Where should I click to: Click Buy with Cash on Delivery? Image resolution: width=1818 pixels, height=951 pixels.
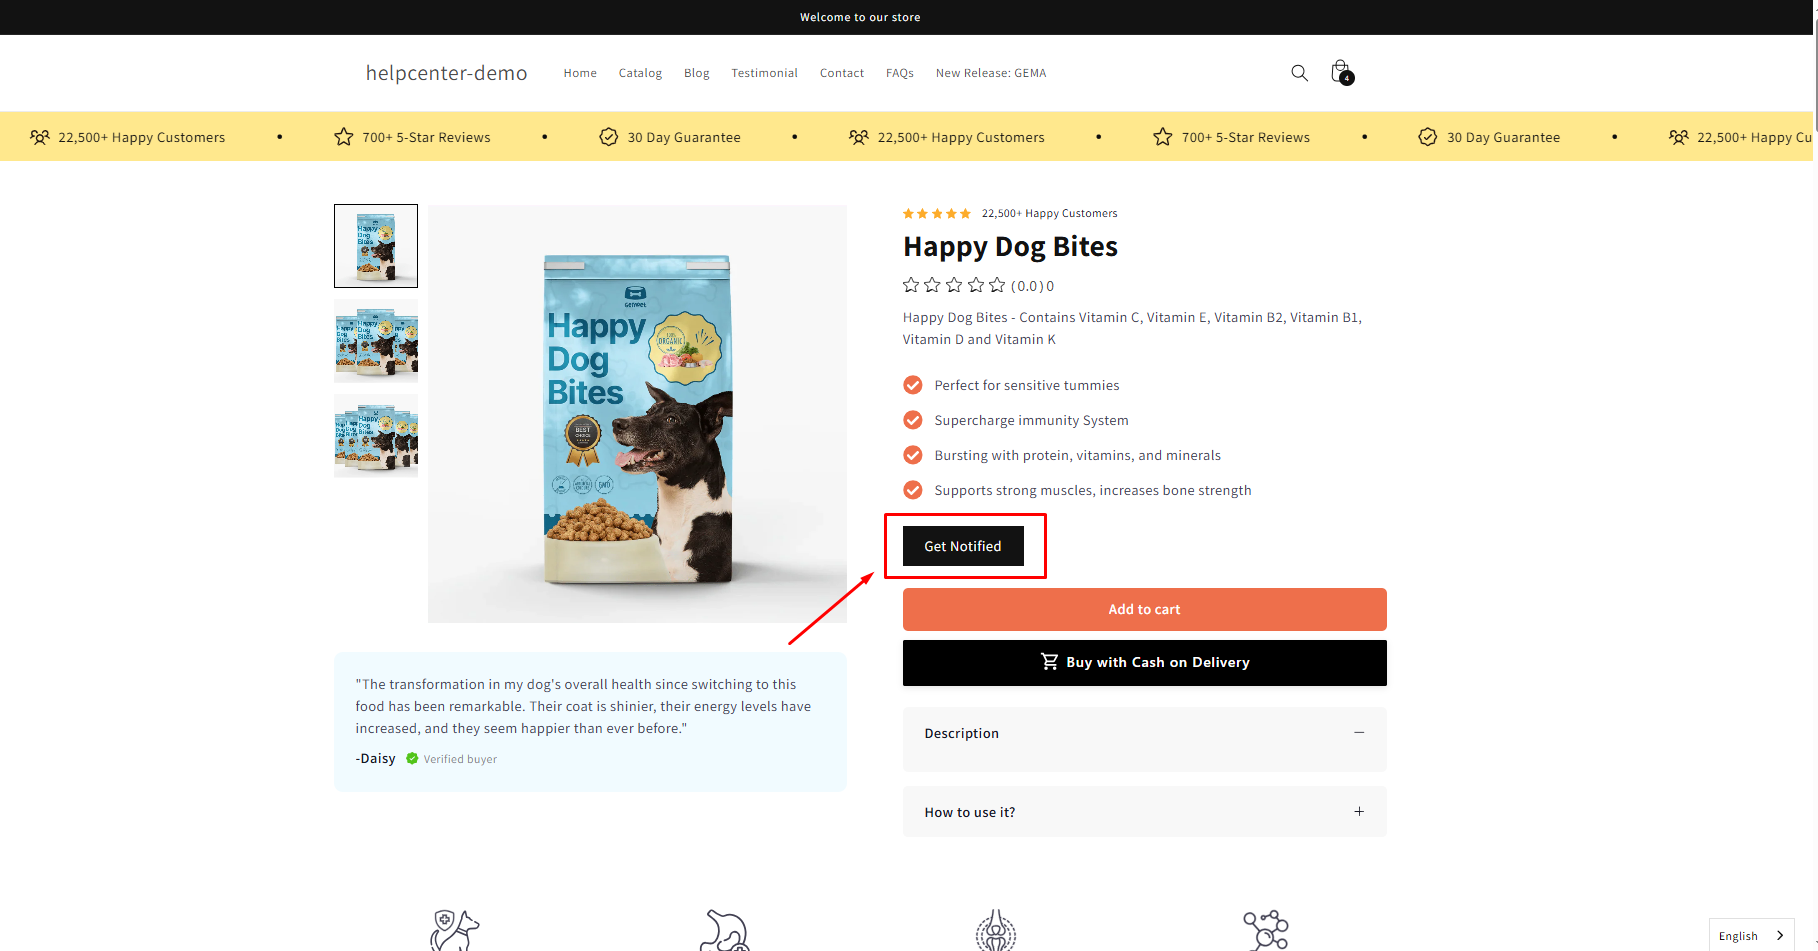coord(1144,662)
